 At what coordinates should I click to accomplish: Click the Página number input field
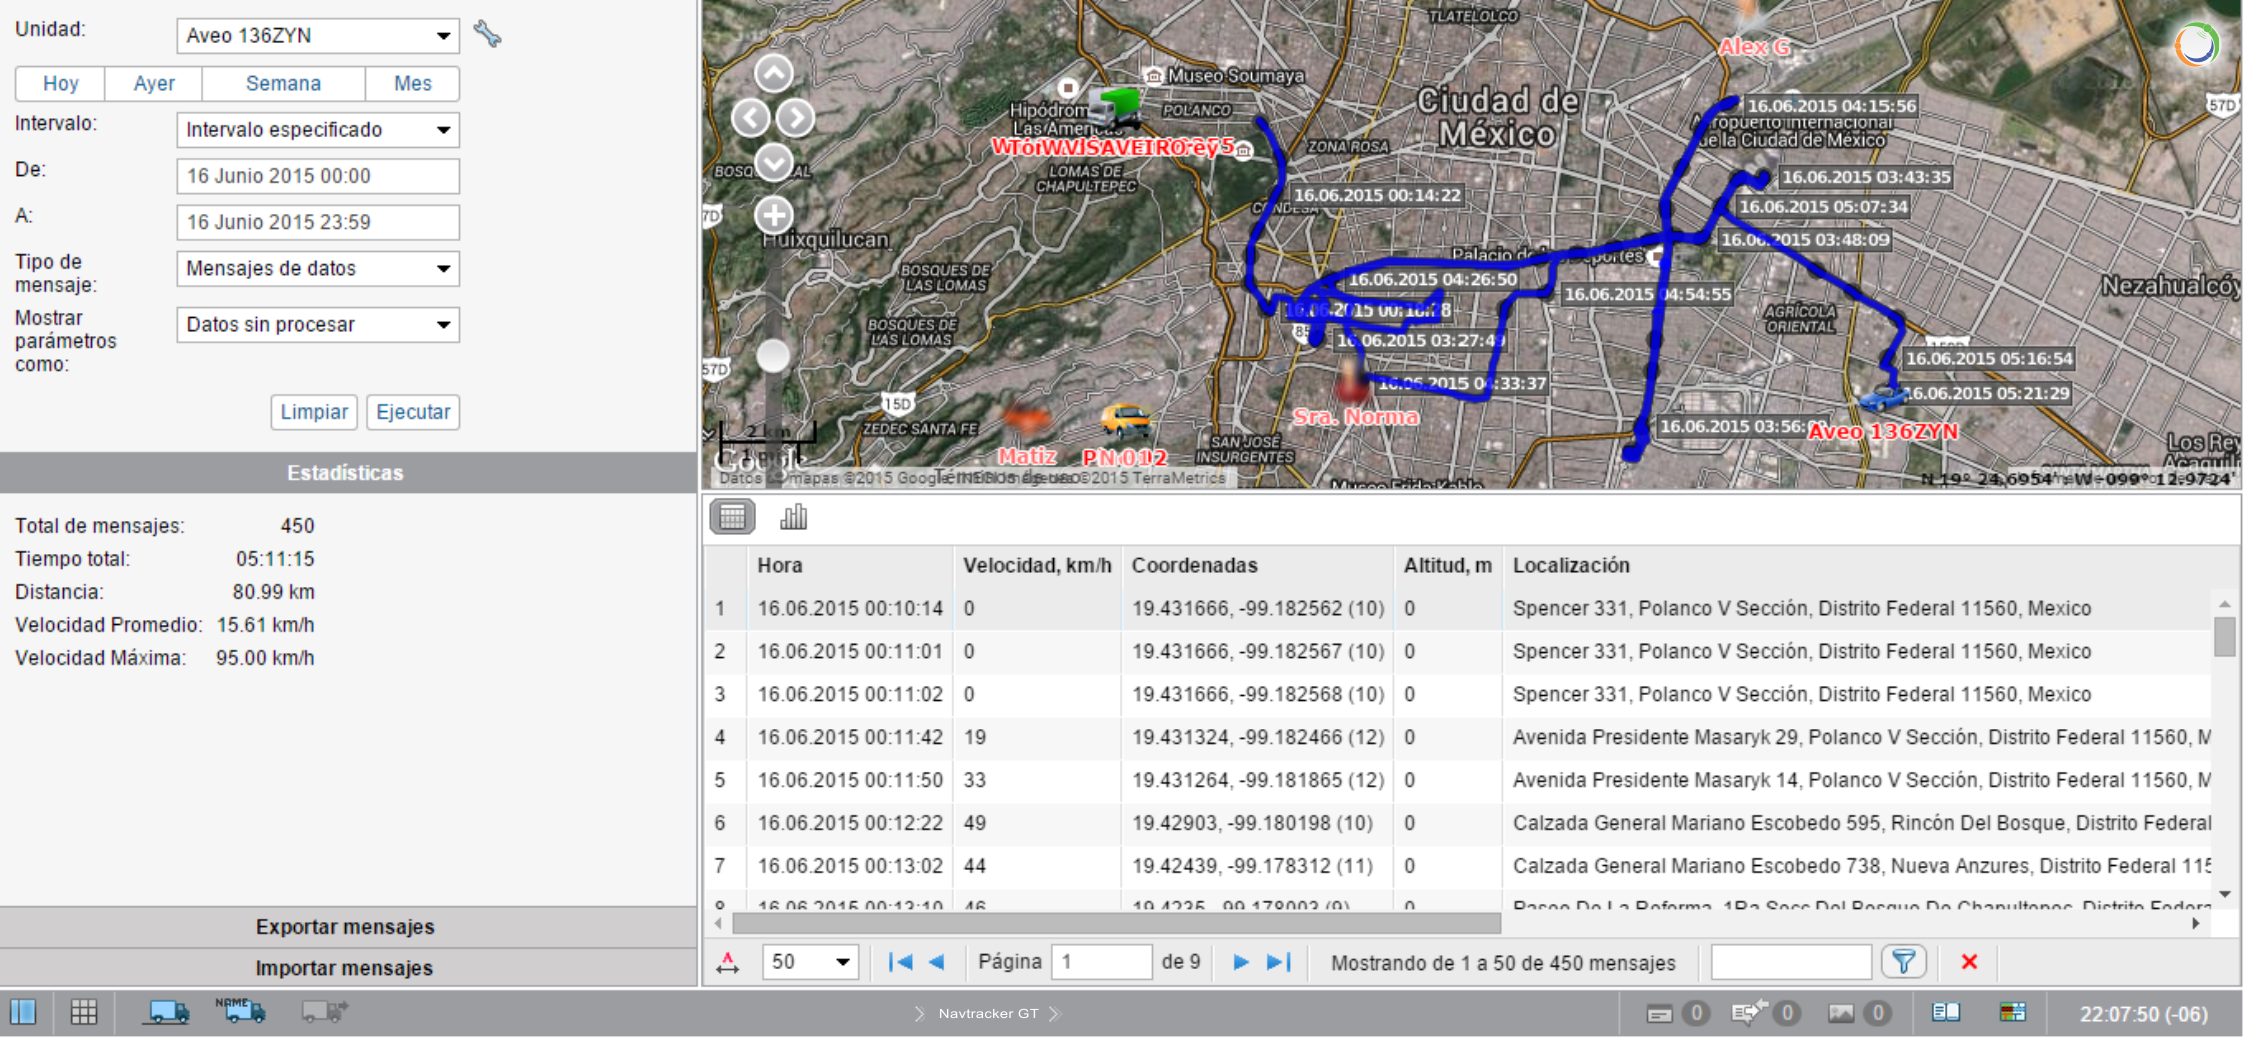[1101, 962]
